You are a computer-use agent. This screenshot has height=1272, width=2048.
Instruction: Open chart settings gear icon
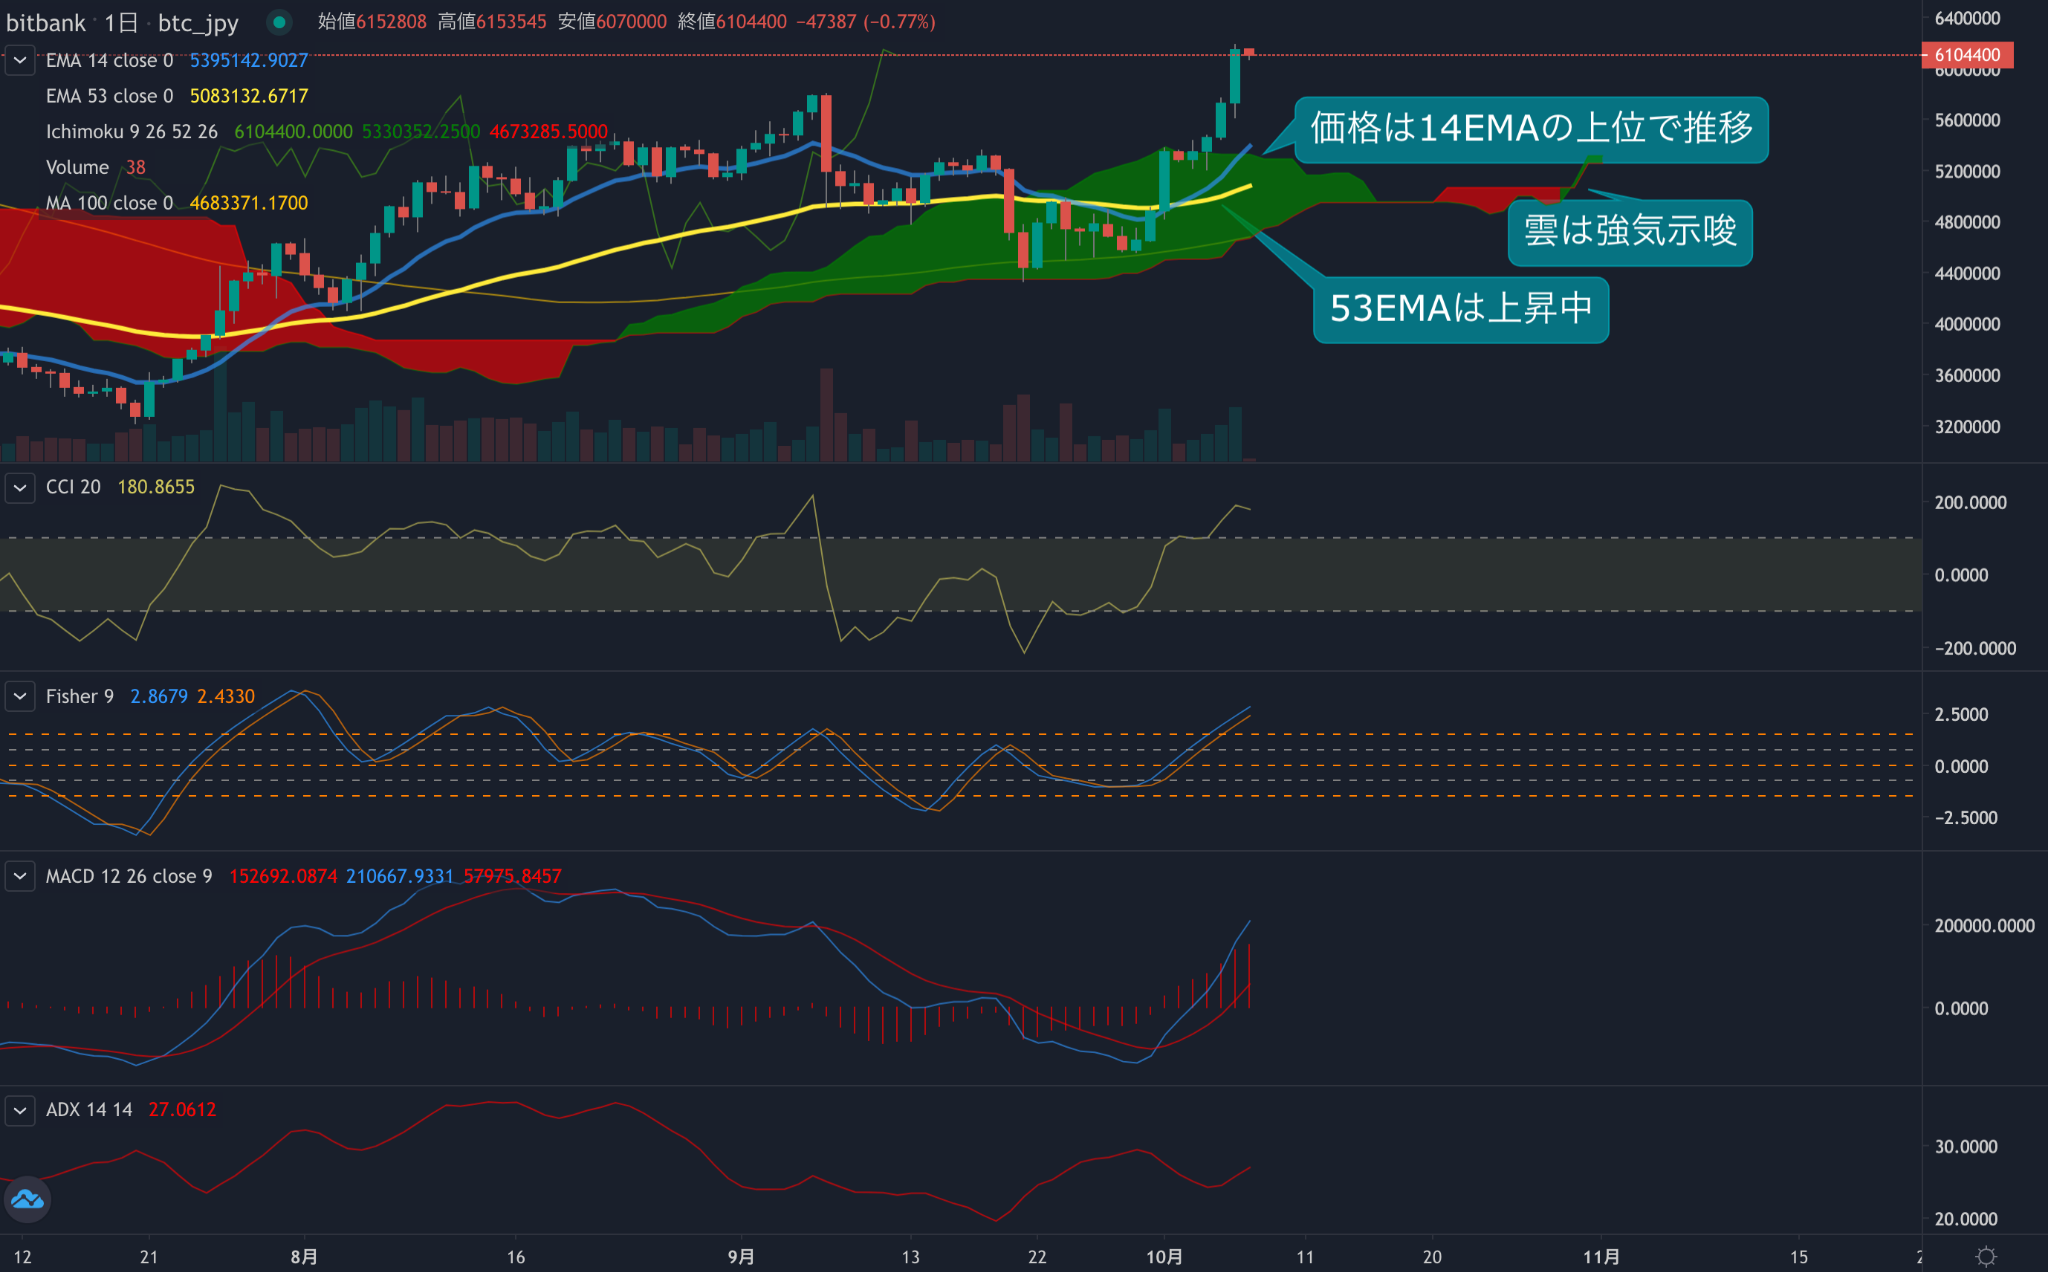1986,1256
